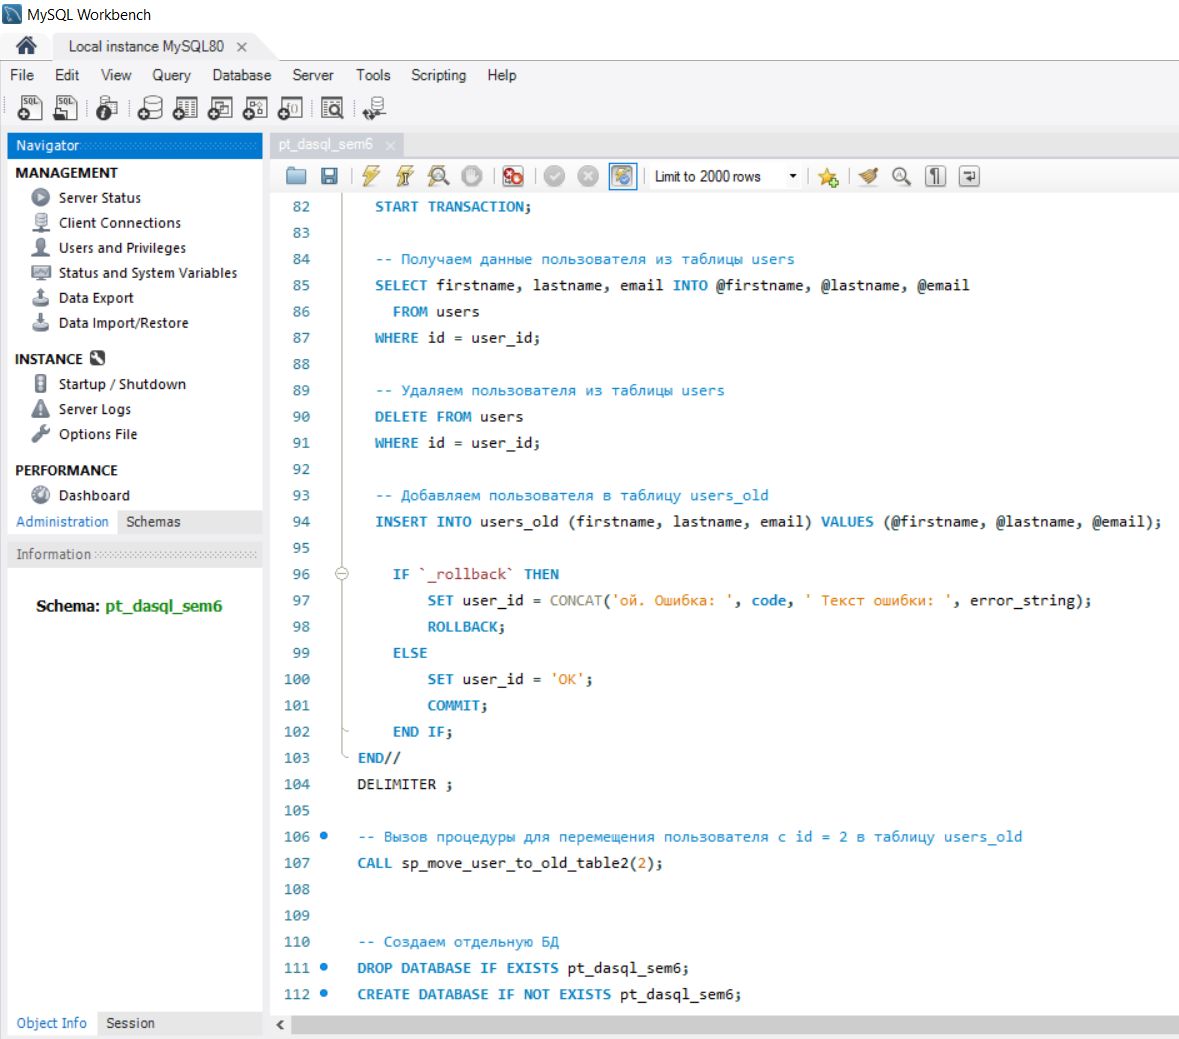1179x1039 pixels.
Task: Click the editor's horizontal scroll left arrow
Action: 280,1024
